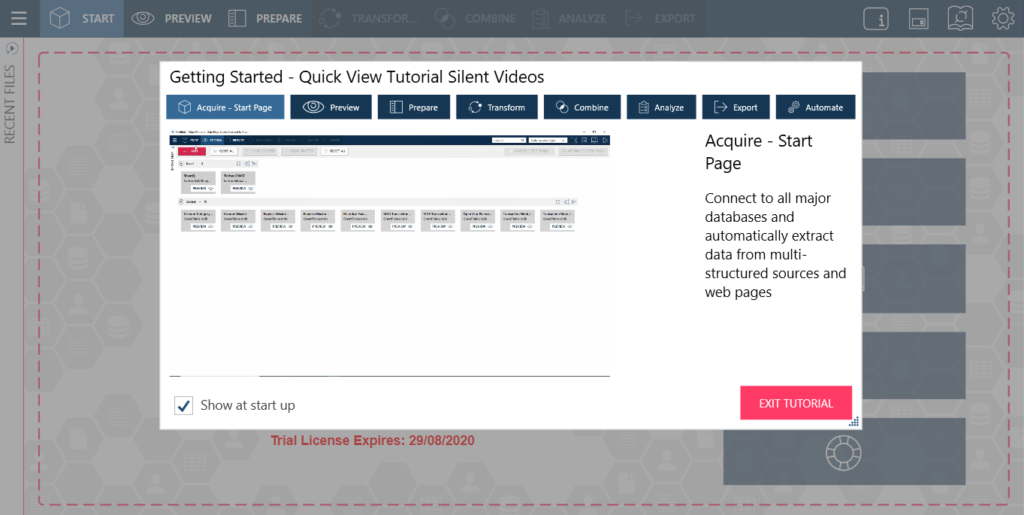Select the Export tutorial in the dialog
The width and height of the screenshot is (1024, 515).
coord(735,107)
